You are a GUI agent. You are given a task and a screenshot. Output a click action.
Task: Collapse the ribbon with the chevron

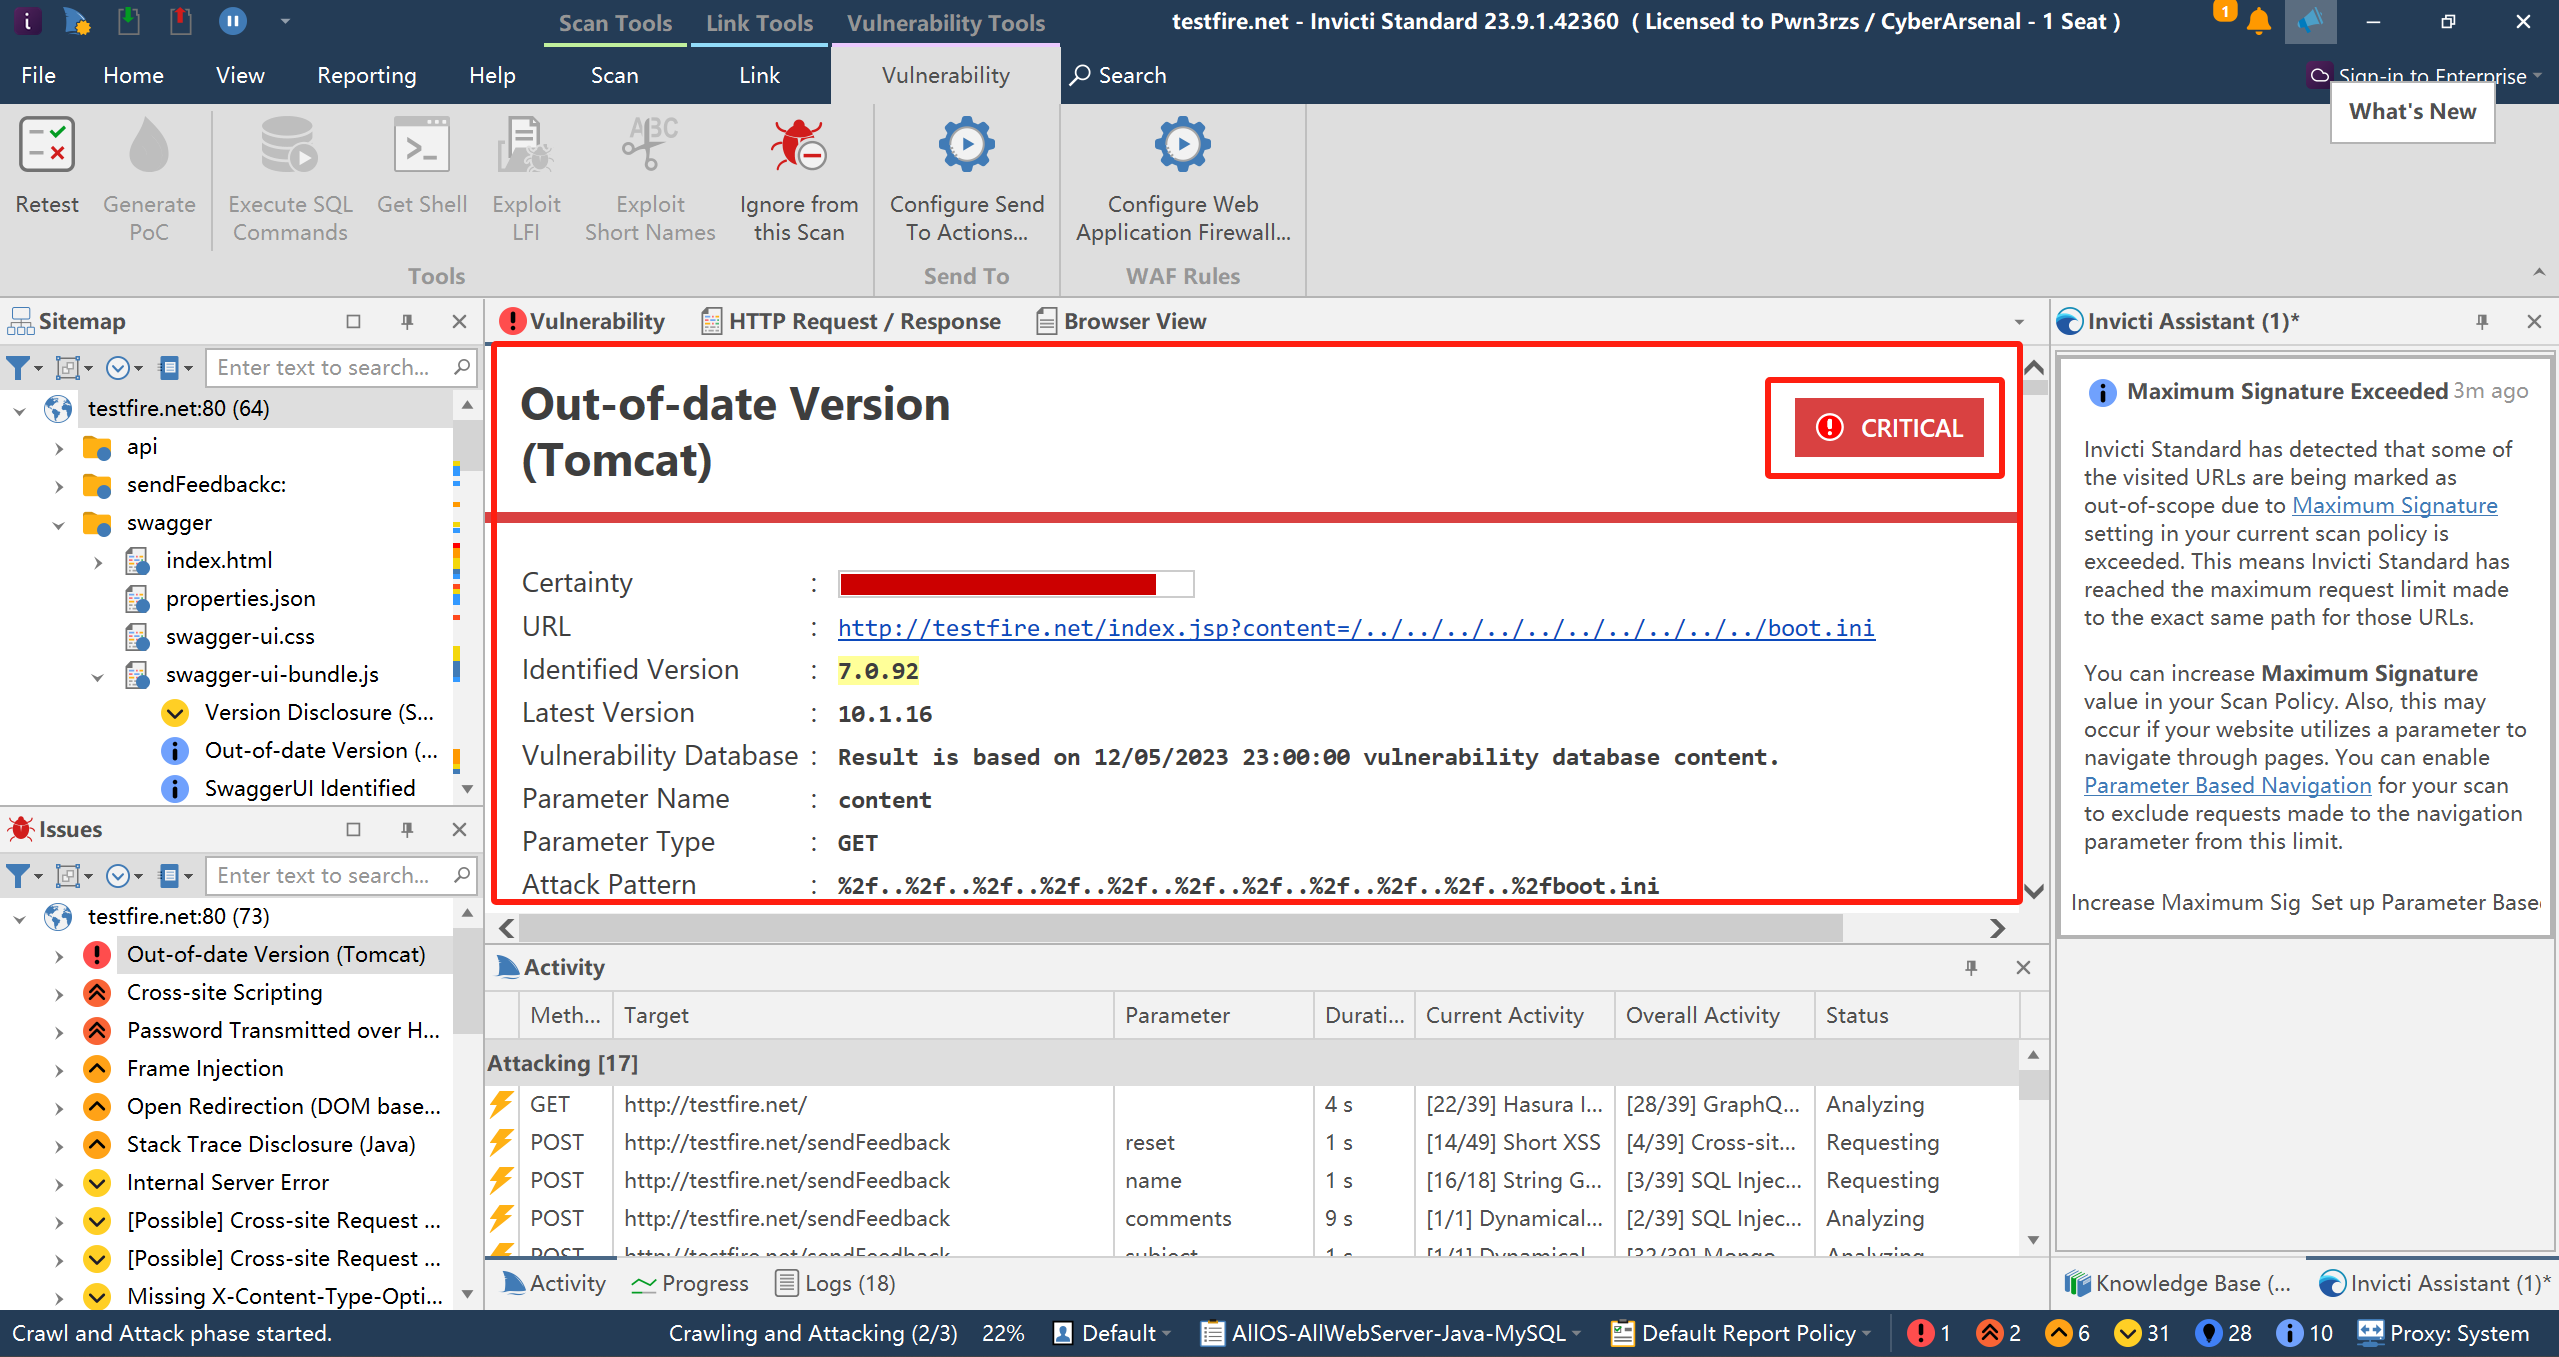tap(2538, 272)
